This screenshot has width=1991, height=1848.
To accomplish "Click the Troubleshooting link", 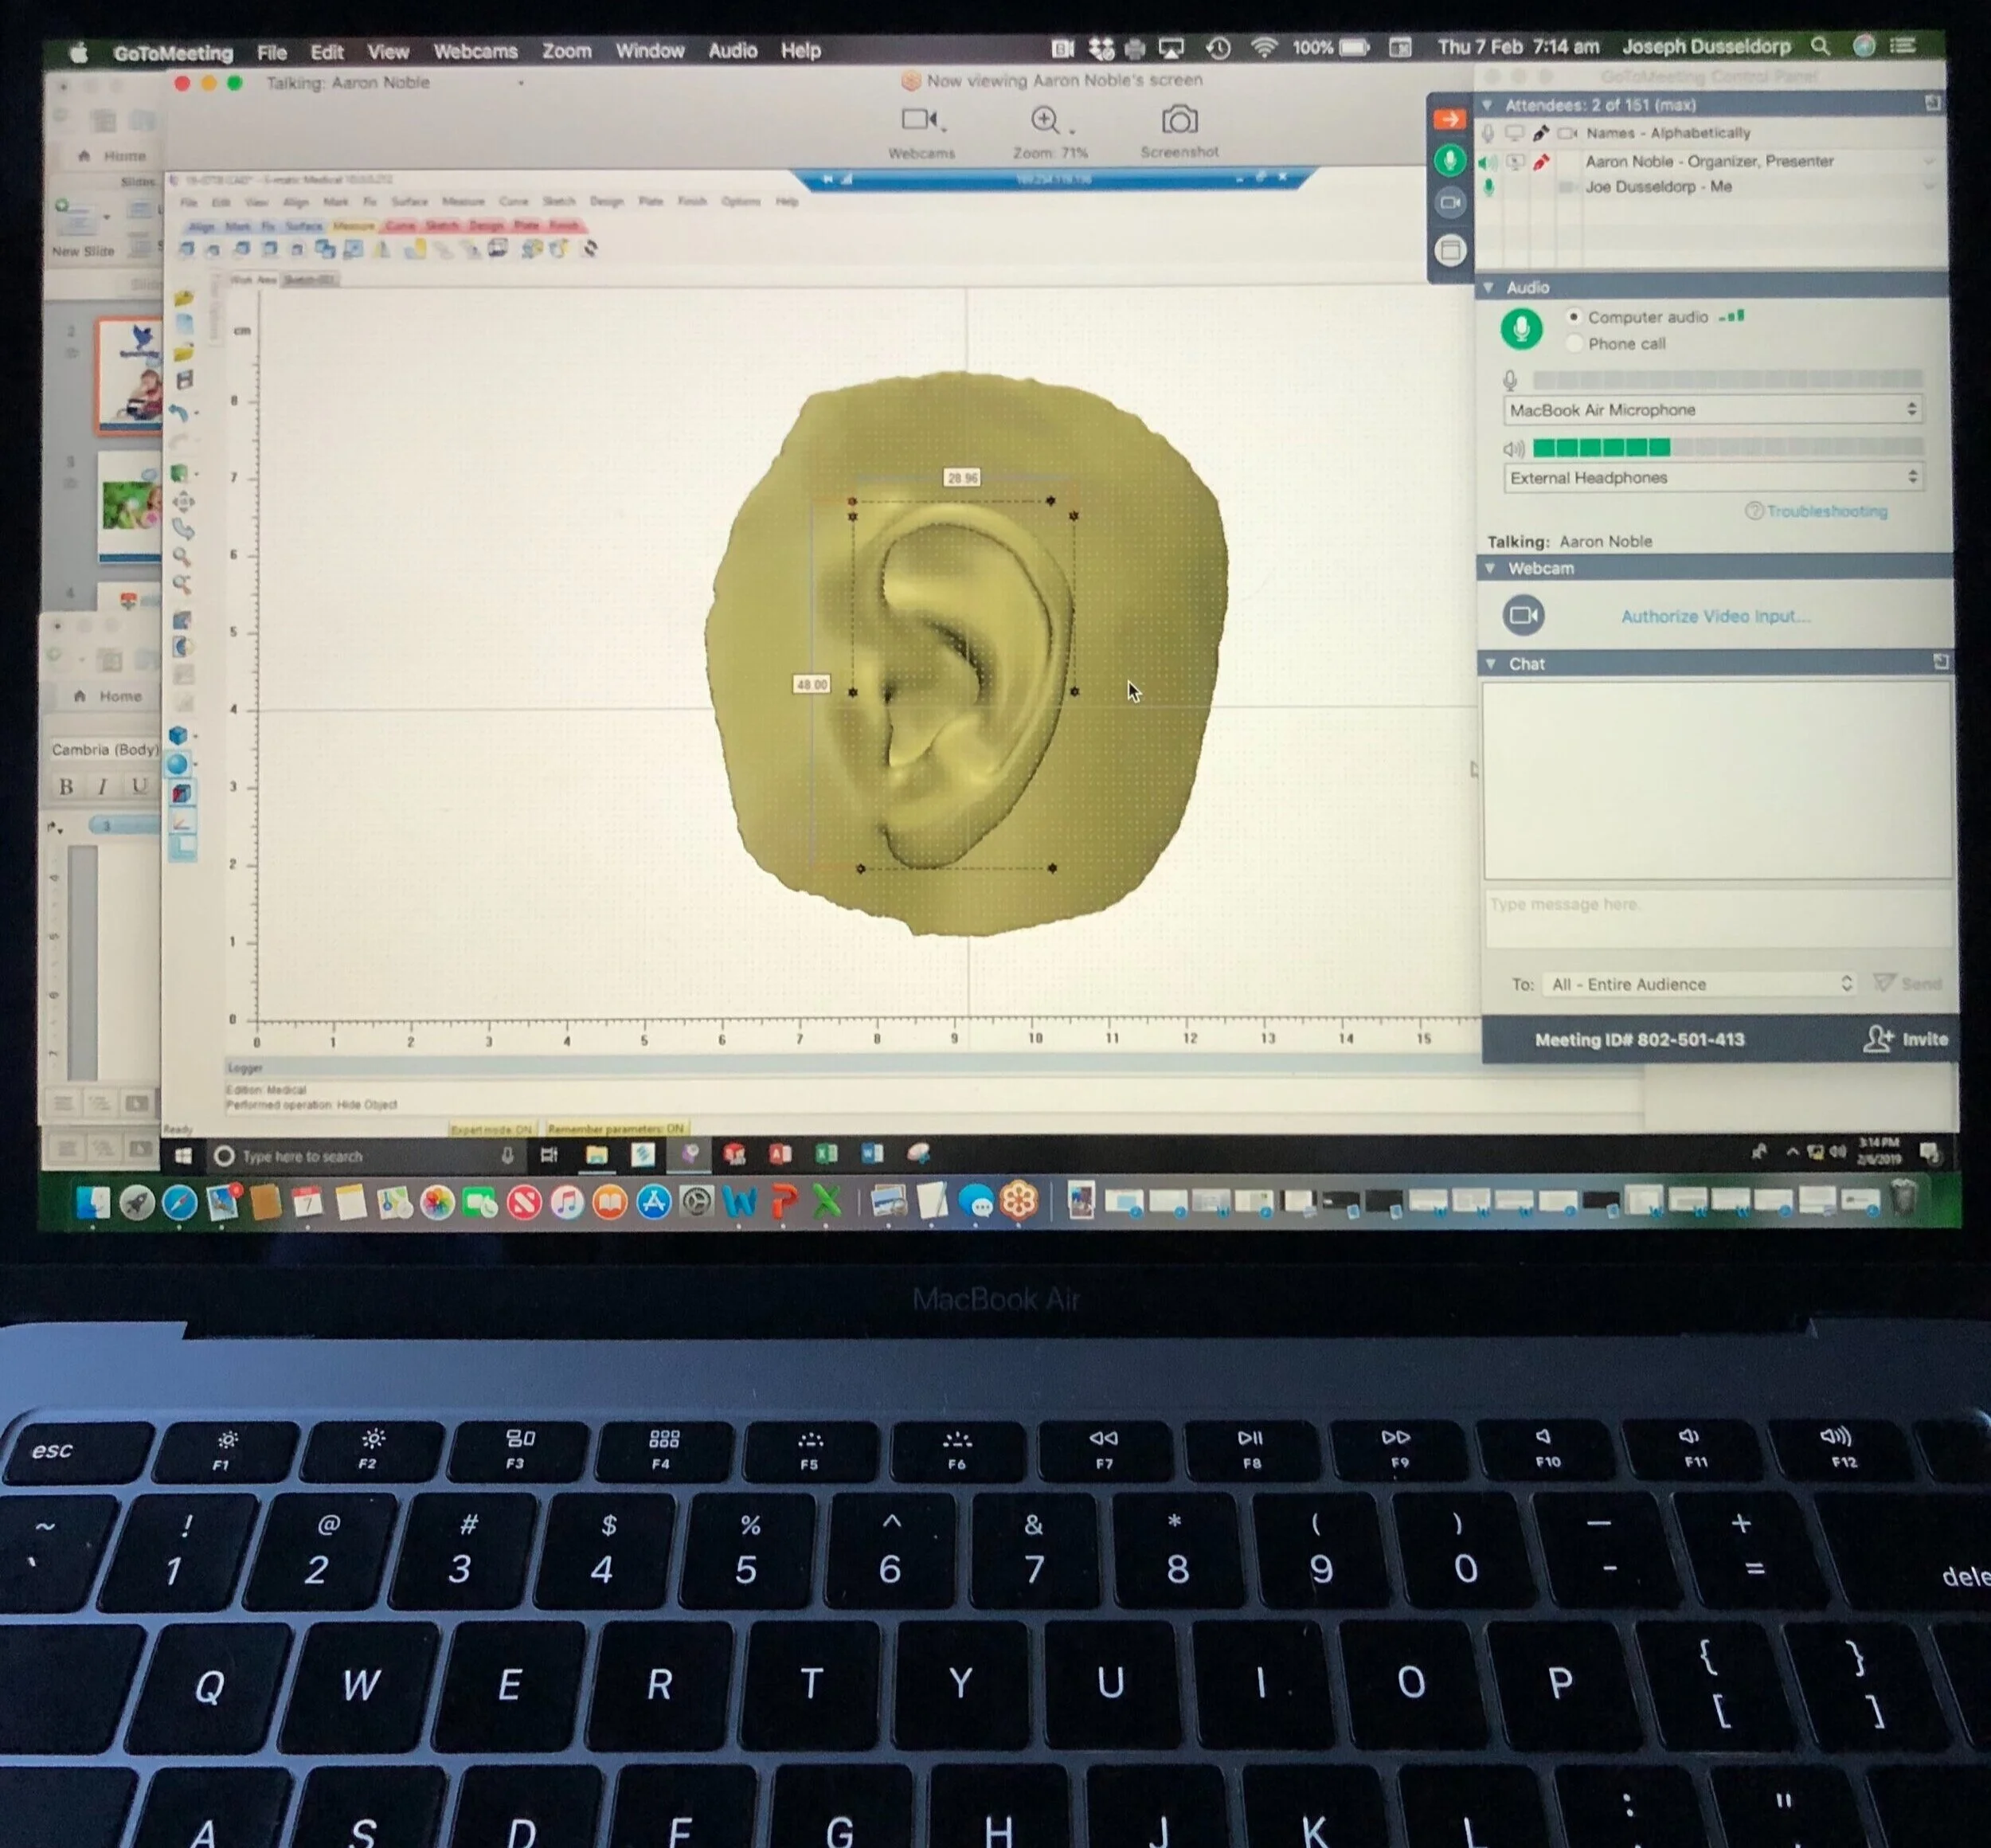I will [x=1825, y=511].
